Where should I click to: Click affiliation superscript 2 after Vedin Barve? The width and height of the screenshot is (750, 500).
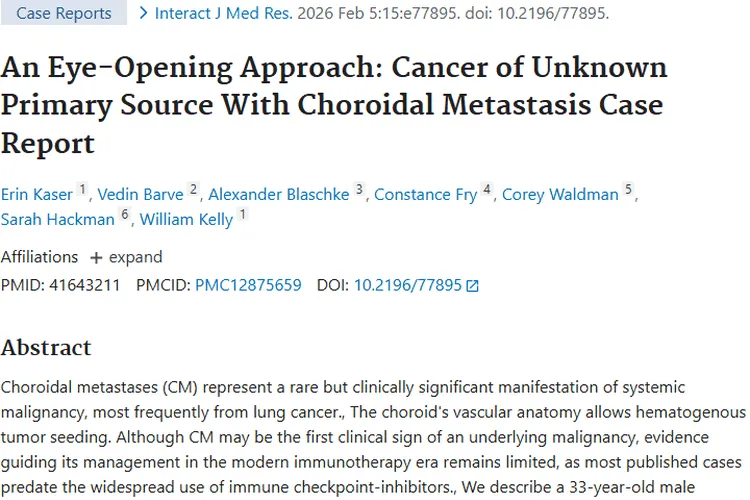click(x=194, y=189)
